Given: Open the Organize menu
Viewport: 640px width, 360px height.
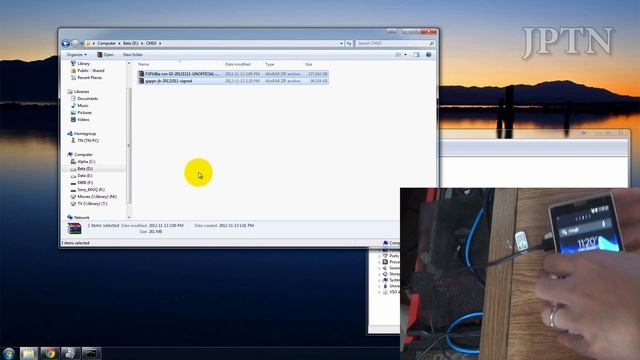Looking at the screenshot, I should (x=76, y=55).
